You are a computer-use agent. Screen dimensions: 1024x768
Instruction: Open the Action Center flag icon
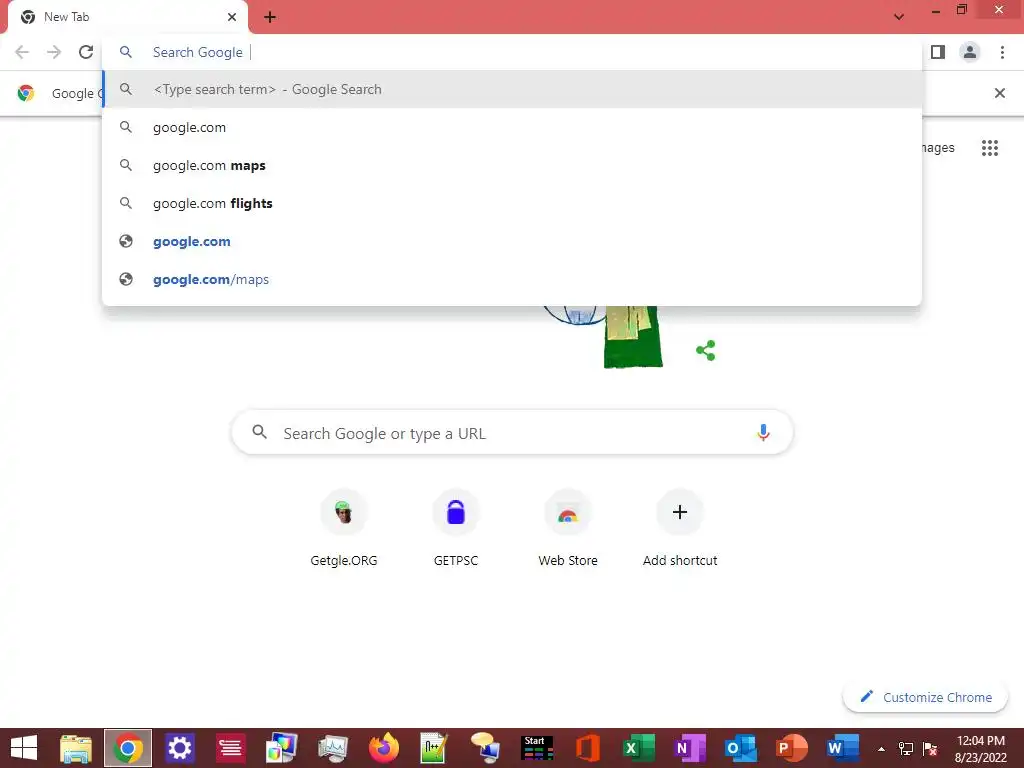pyautogui.click(x=930, y=748)
